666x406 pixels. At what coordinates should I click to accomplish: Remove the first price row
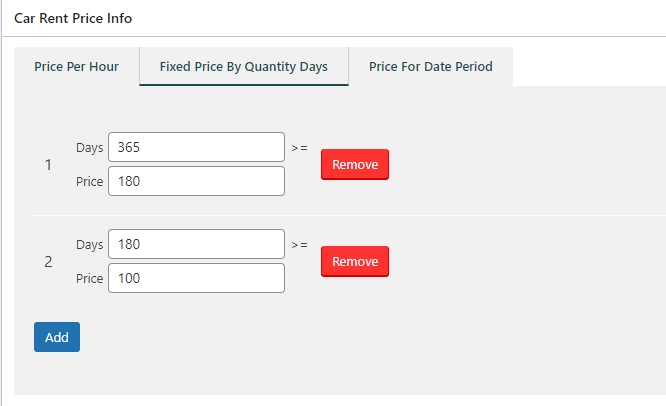(354, 165)
